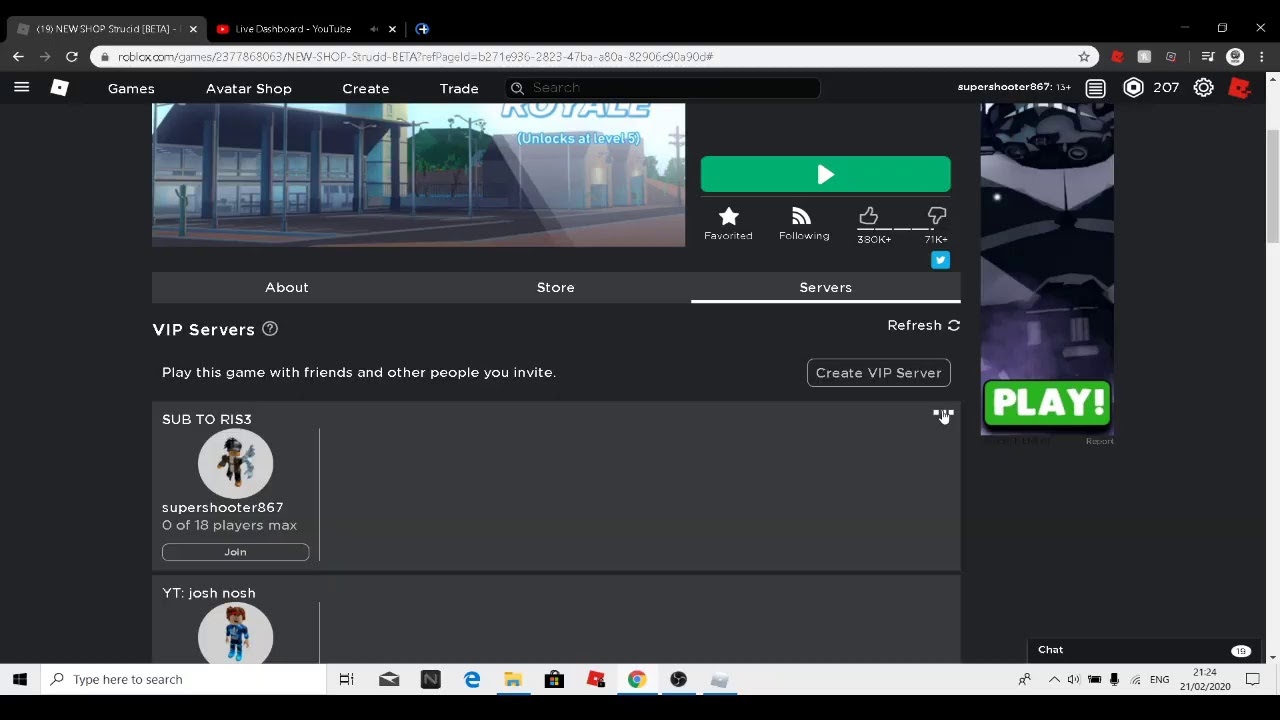This screenshot has height=720, width=1280.
Task: Close the NEW SHOP Strucid browser tab
Action: tap(193, 29)
